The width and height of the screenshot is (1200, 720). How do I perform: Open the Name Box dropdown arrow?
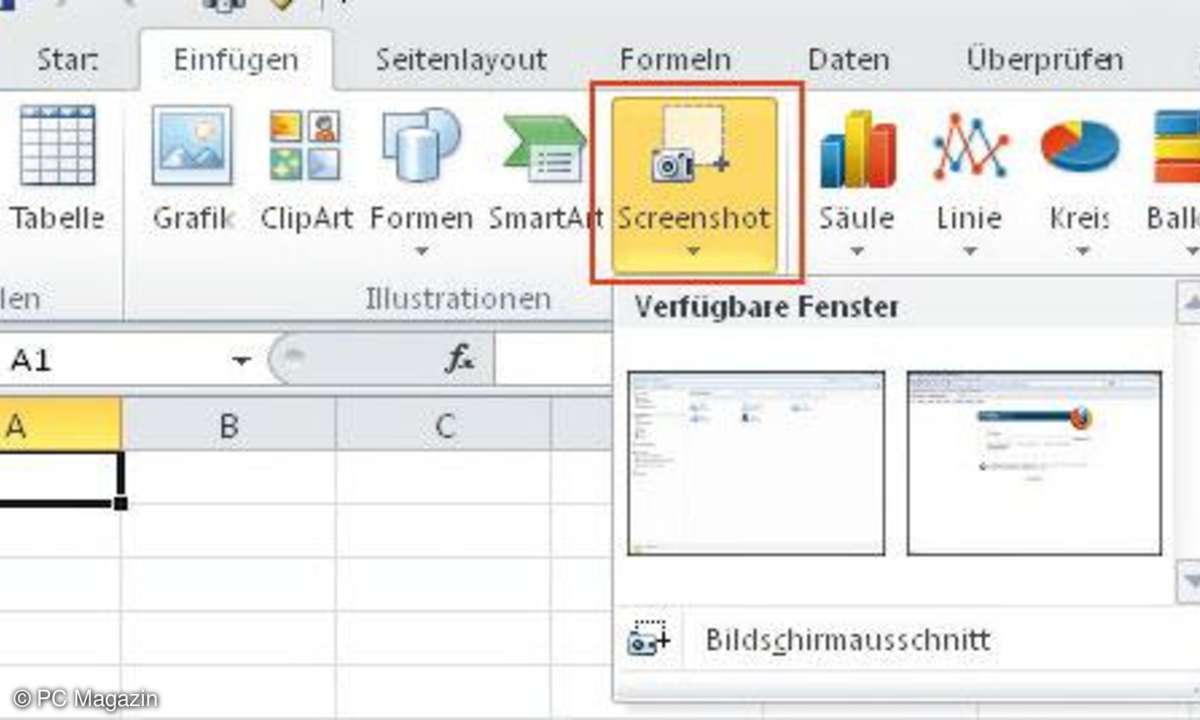[241, 361]
